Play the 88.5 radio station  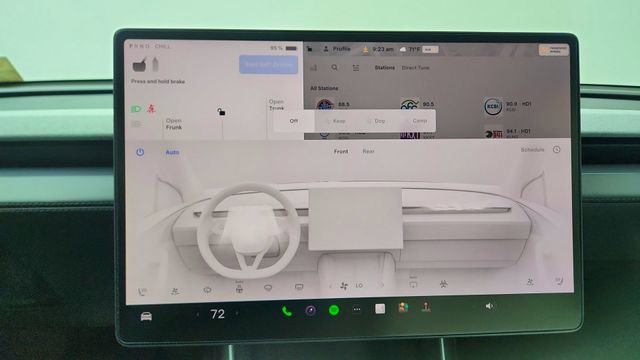coord(334,104)
